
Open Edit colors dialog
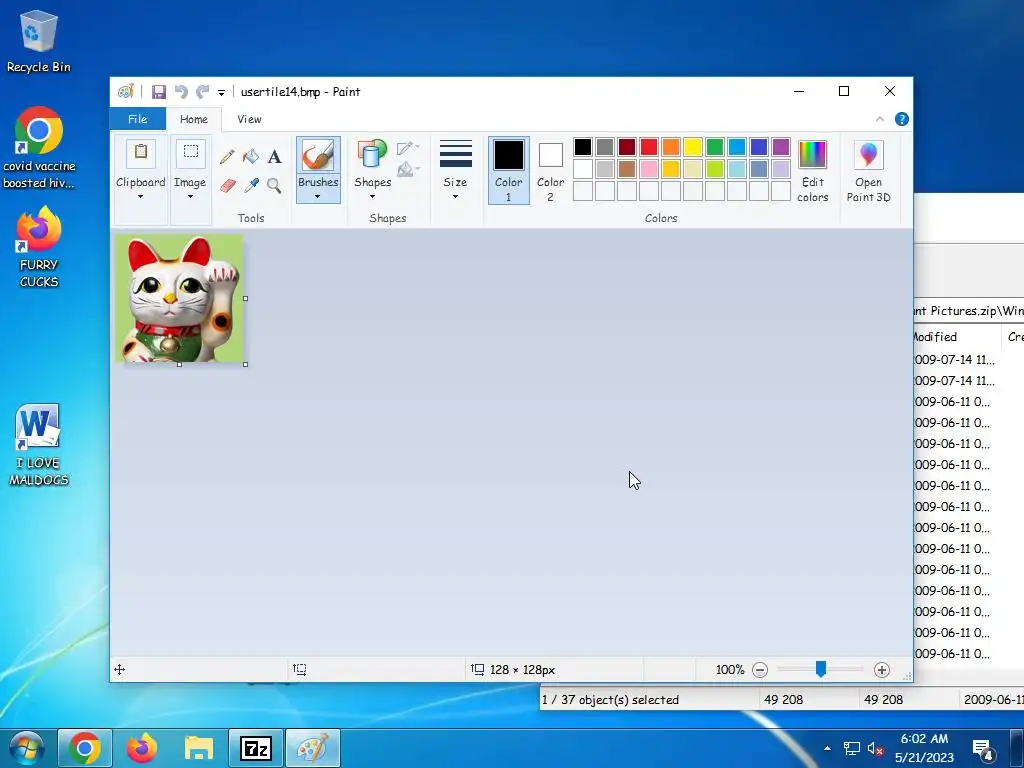[812, 171]
